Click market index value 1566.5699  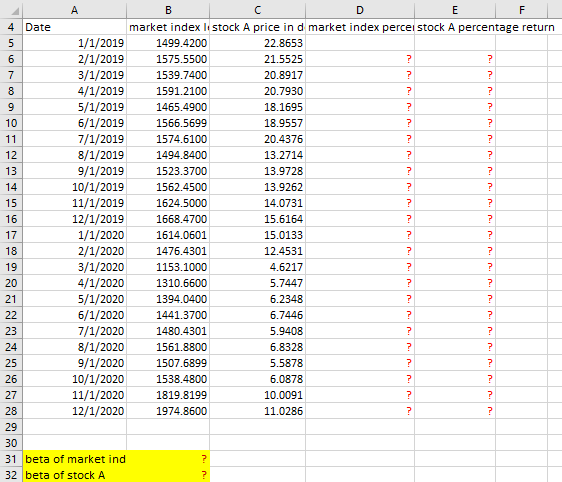tap(168, 123)
